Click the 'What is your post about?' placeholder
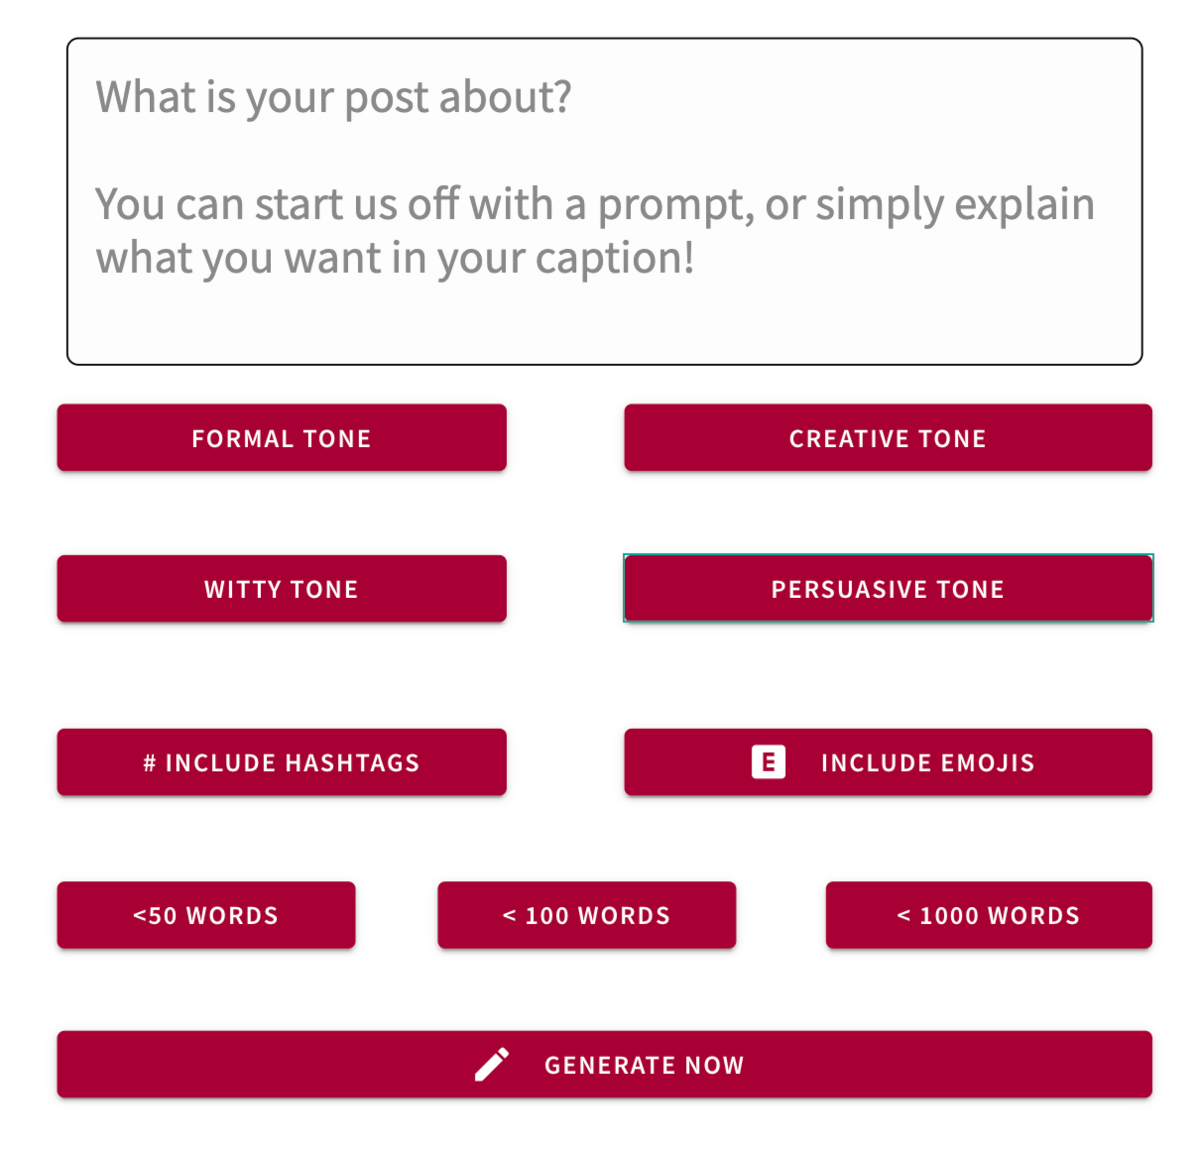 point(334,98)
